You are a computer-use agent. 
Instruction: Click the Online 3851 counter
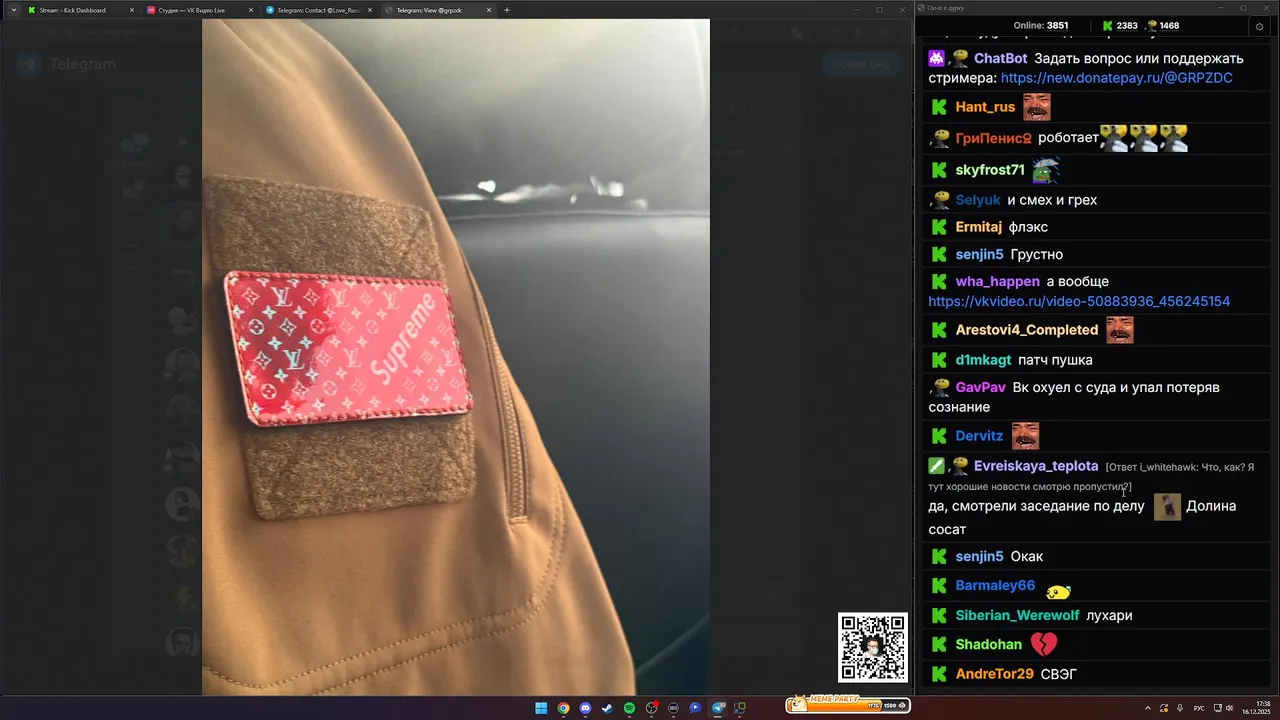1041,26
